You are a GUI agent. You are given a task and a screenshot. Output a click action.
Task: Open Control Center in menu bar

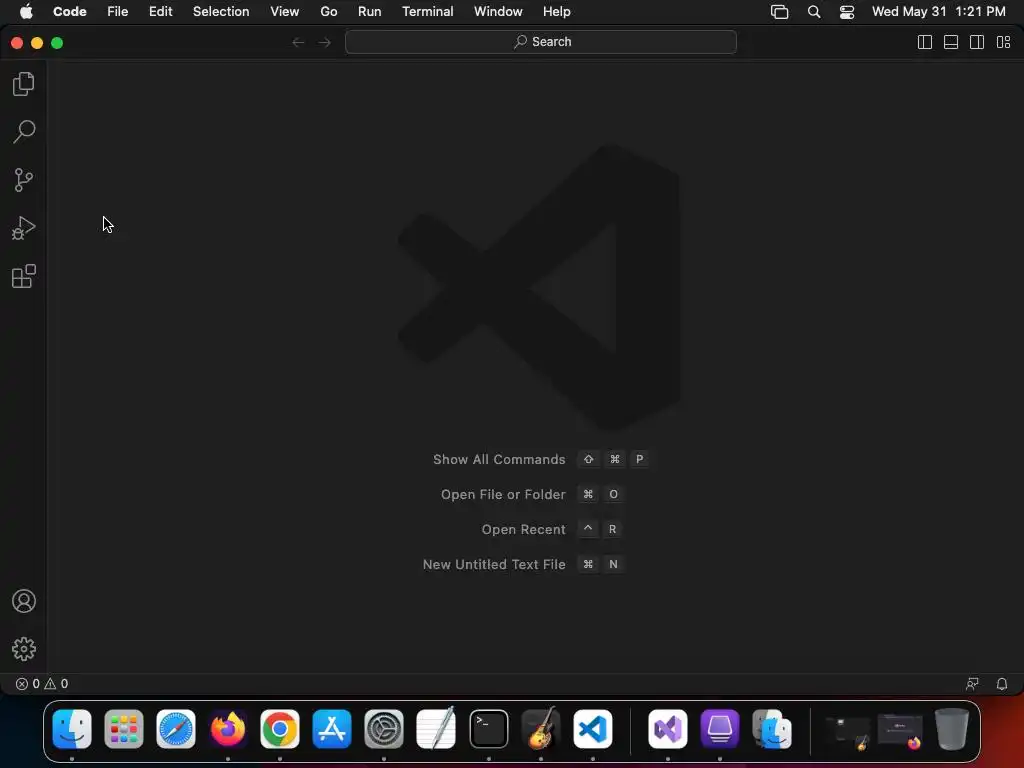[x=847, y=12]
